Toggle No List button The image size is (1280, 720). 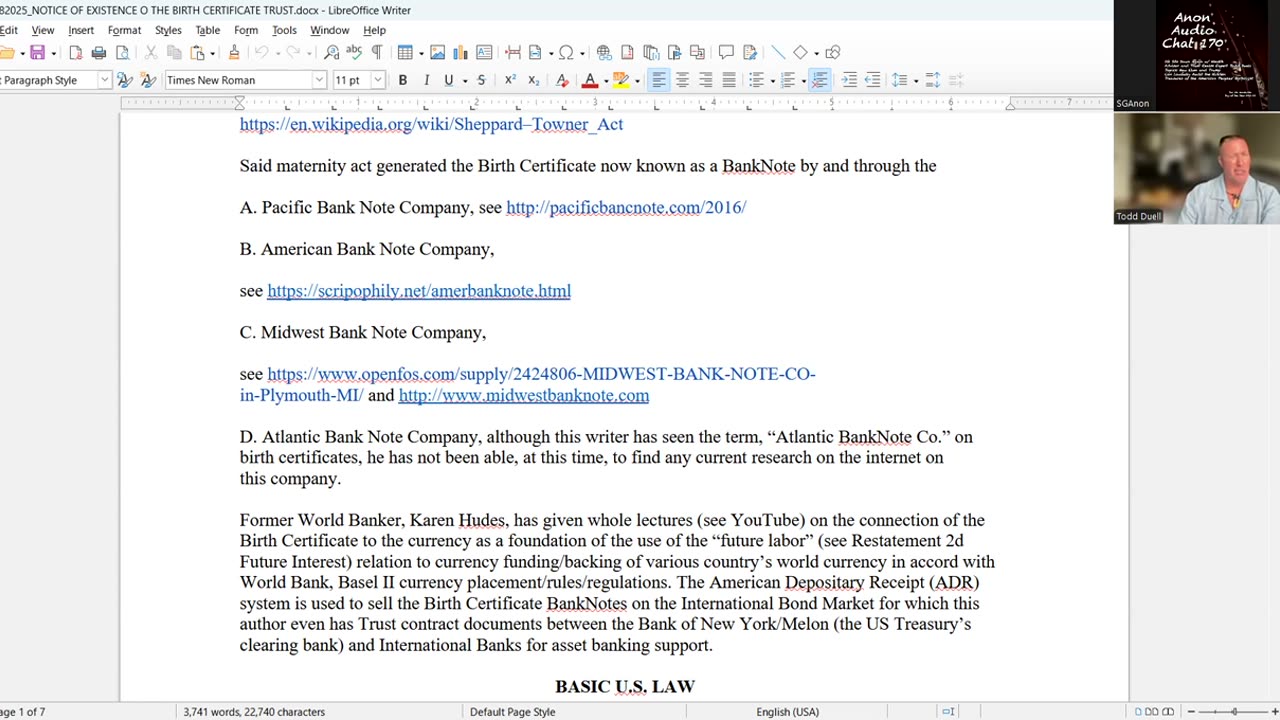tap(819, 80)
